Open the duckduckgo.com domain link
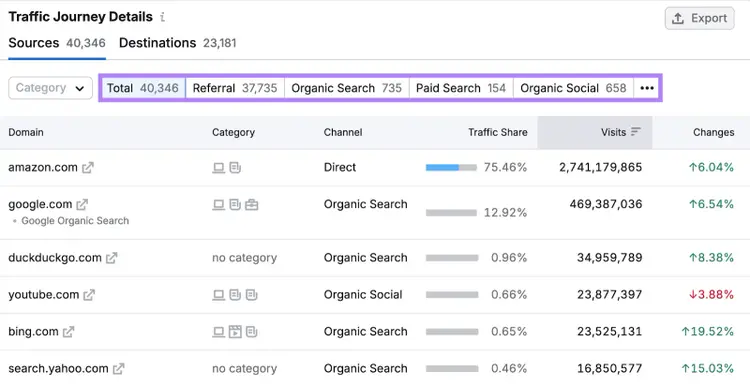Viewport: 750px width, 386px height. (x=55, y=258)
